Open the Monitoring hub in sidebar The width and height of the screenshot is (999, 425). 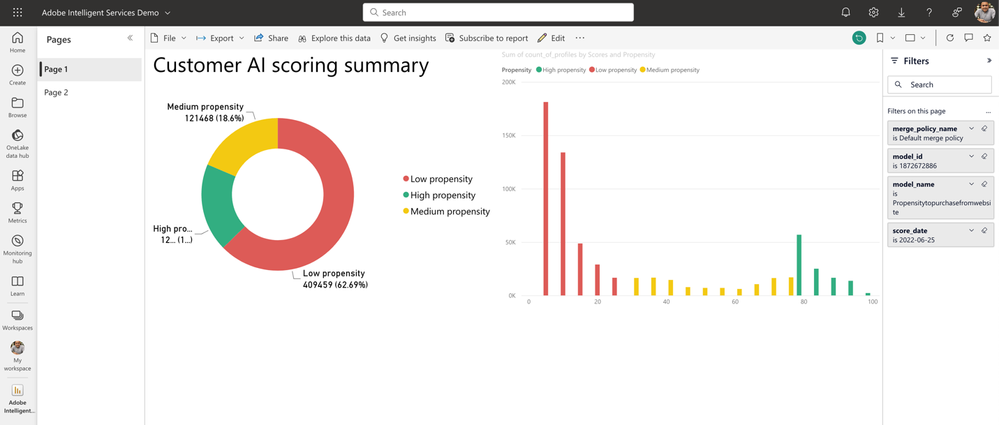tap(17, 248)
